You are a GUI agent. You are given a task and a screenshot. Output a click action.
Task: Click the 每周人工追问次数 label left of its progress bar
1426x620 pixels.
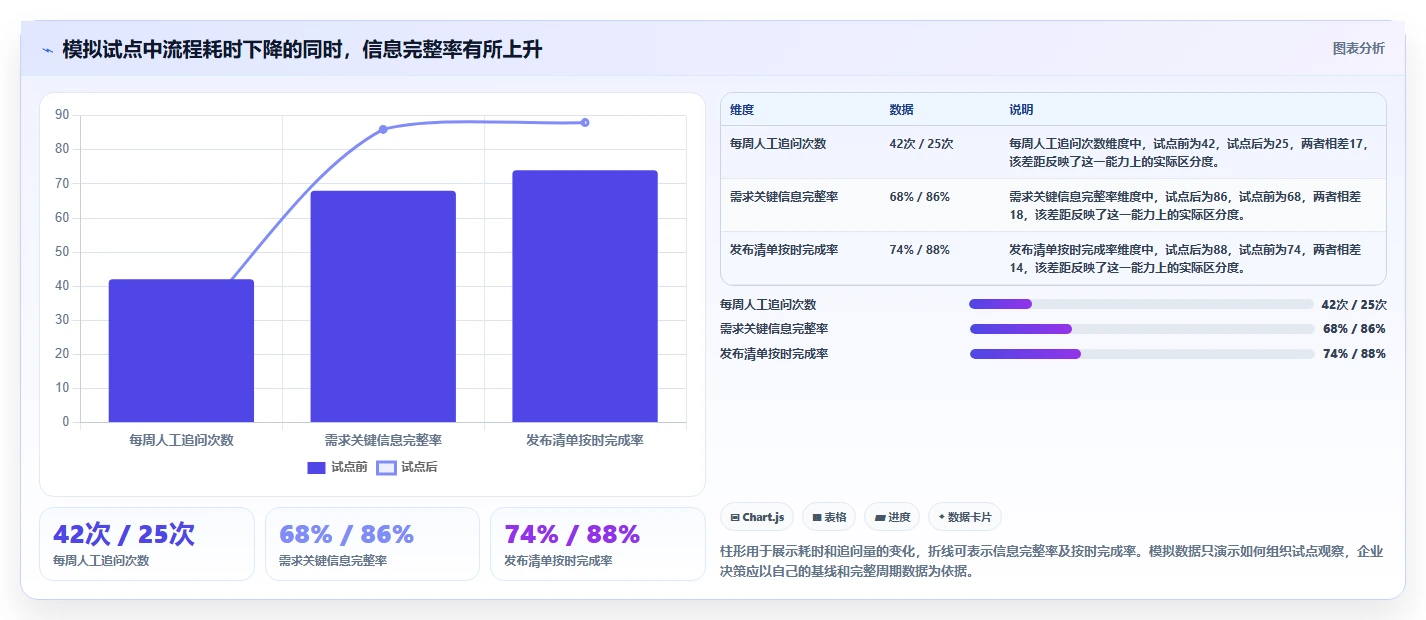click(768, 305)
